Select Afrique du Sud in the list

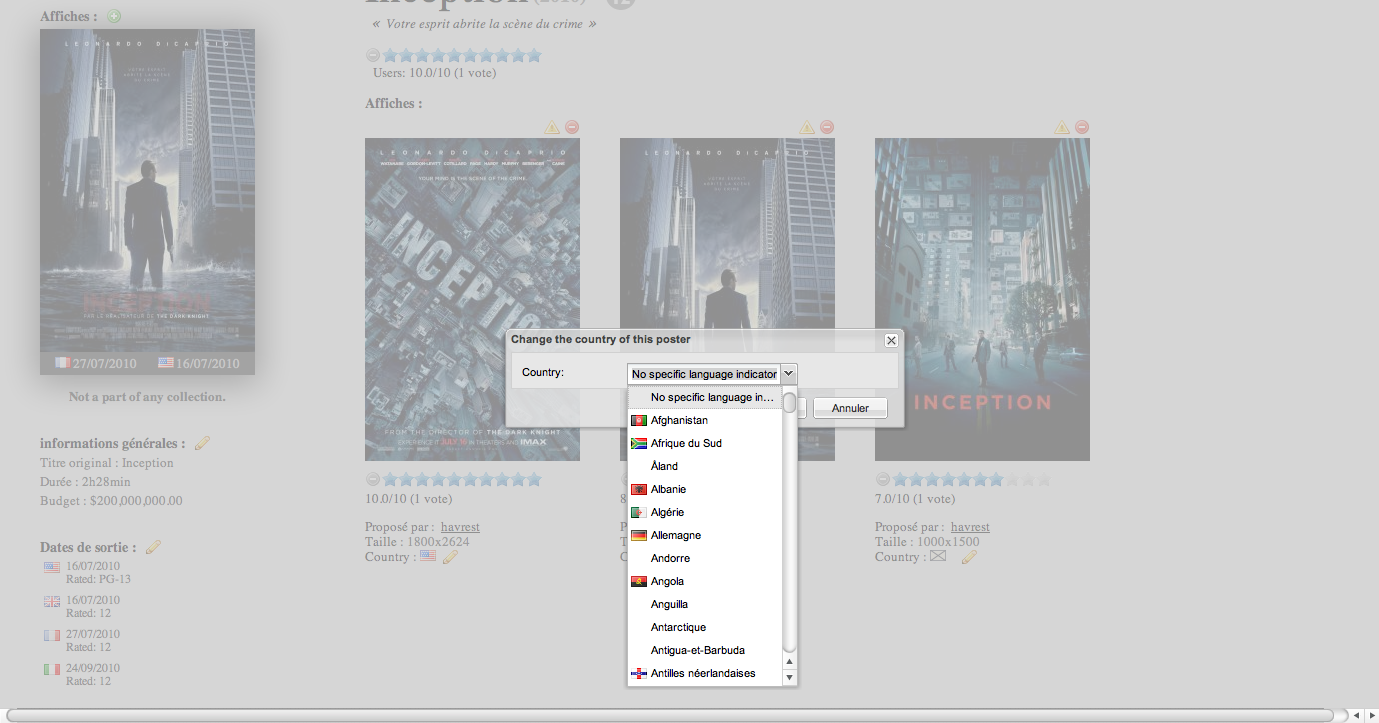(x=704, y=443)
